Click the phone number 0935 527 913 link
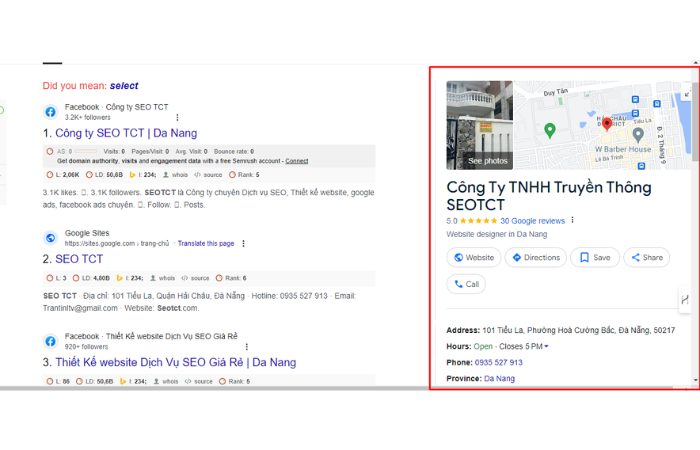The height and width of the screenshot is (450, 700). pos(499,362)
